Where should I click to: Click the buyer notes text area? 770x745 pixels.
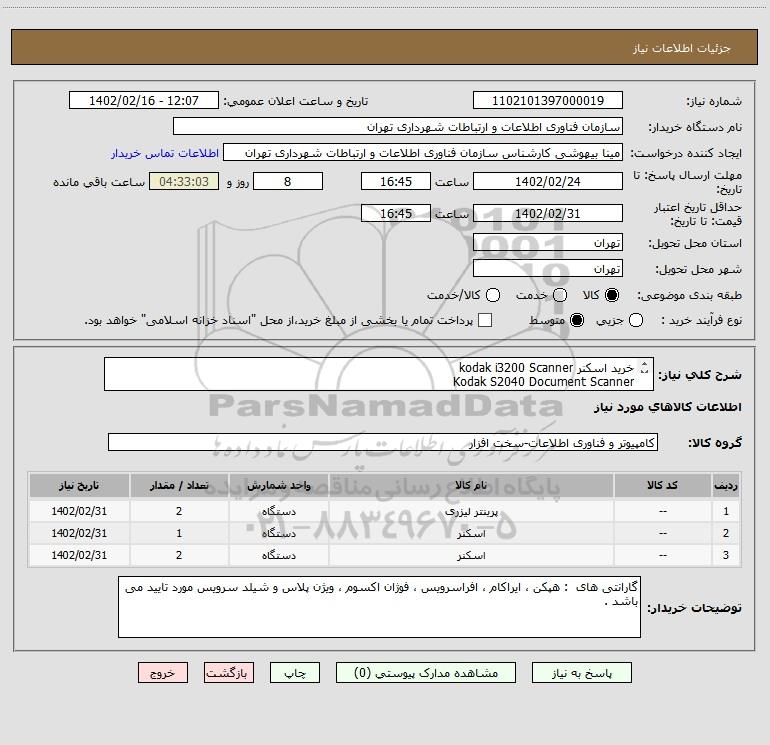pyautogui.click(x=379, y=607)
